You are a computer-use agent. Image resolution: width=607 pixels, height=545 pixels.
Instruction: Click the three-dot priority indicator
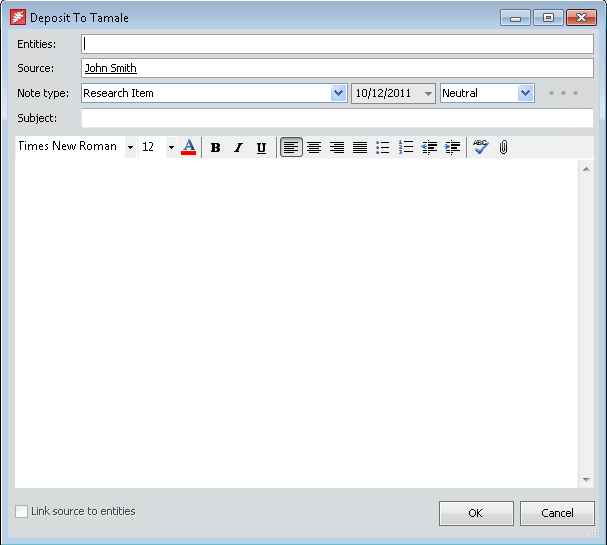pos(563,93)
